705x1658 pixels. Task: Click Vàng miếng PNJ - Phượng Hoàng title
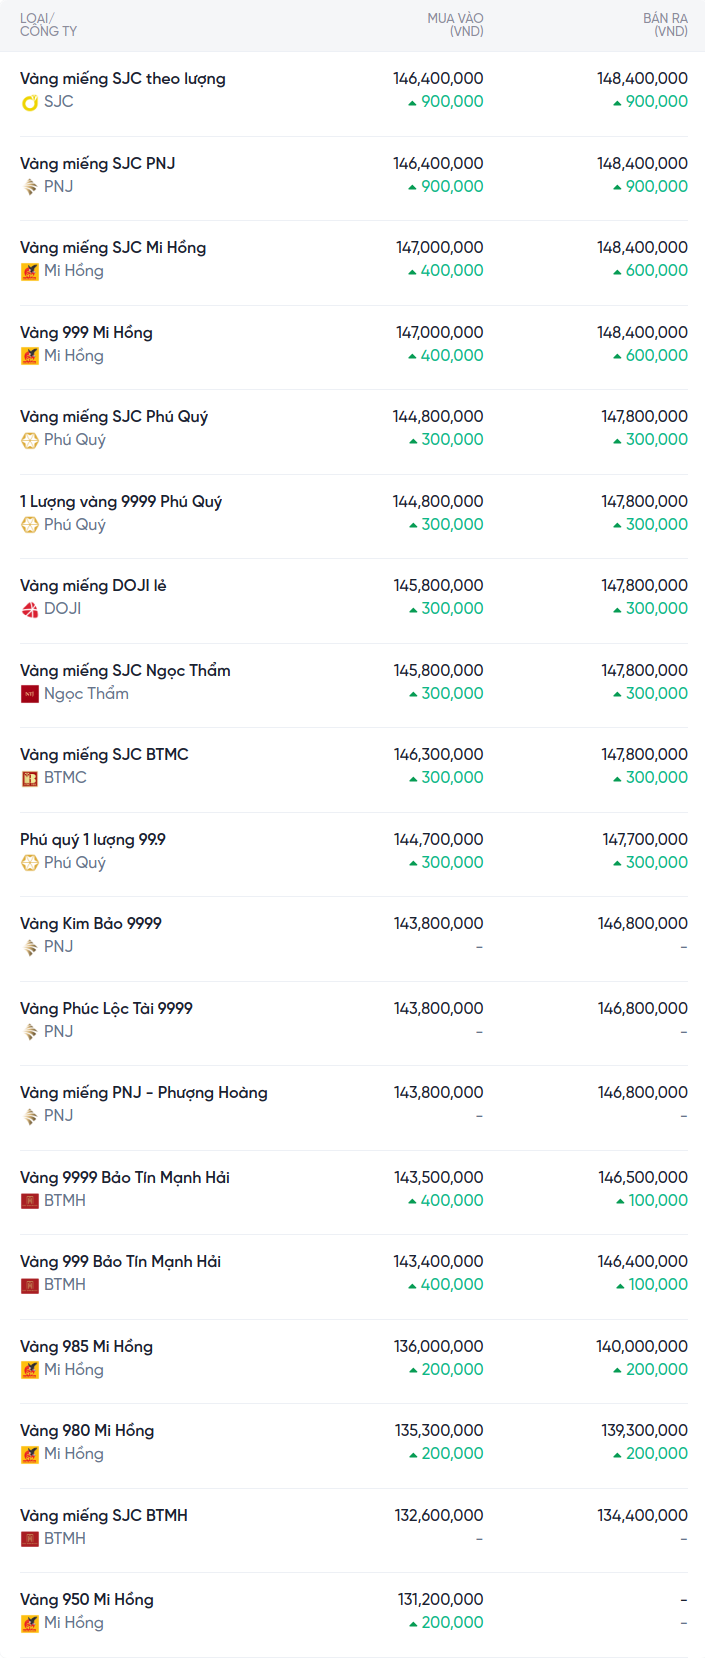[143, 1093]
